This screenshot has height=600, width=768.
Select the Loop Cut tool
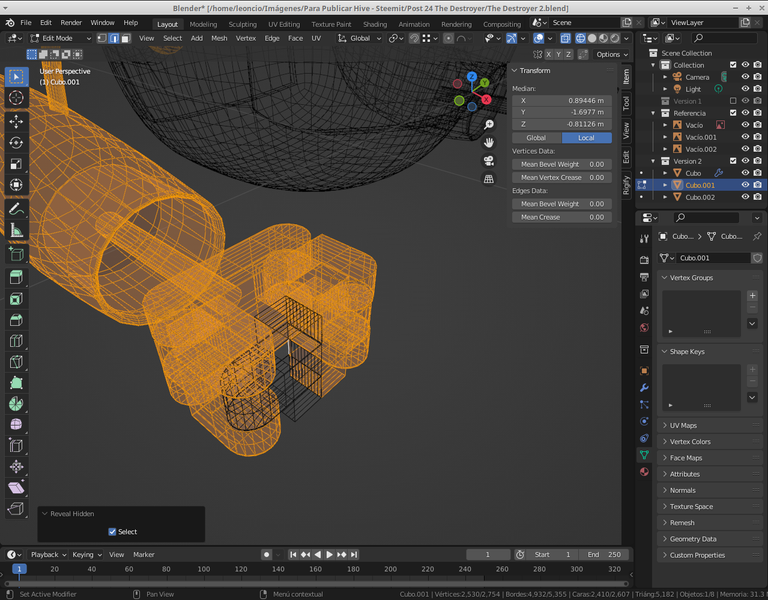point(16,341)
